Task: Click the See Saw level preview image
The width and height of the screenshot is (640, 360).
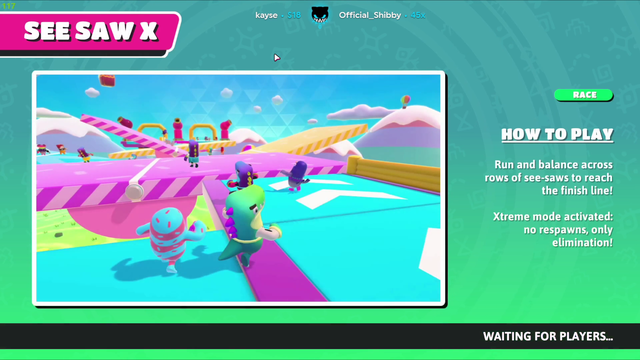Action: [x=239, y=188]
